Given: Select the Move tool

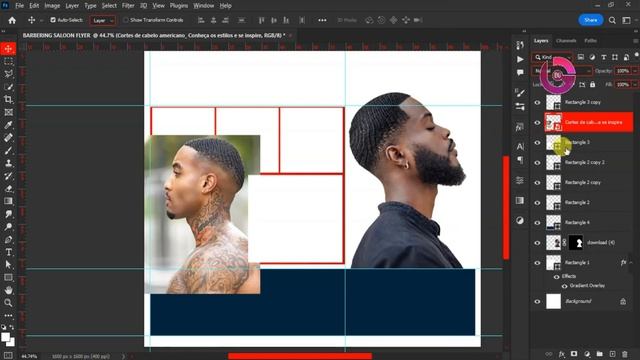Looking at the screenshot, I should coord(8,49).
